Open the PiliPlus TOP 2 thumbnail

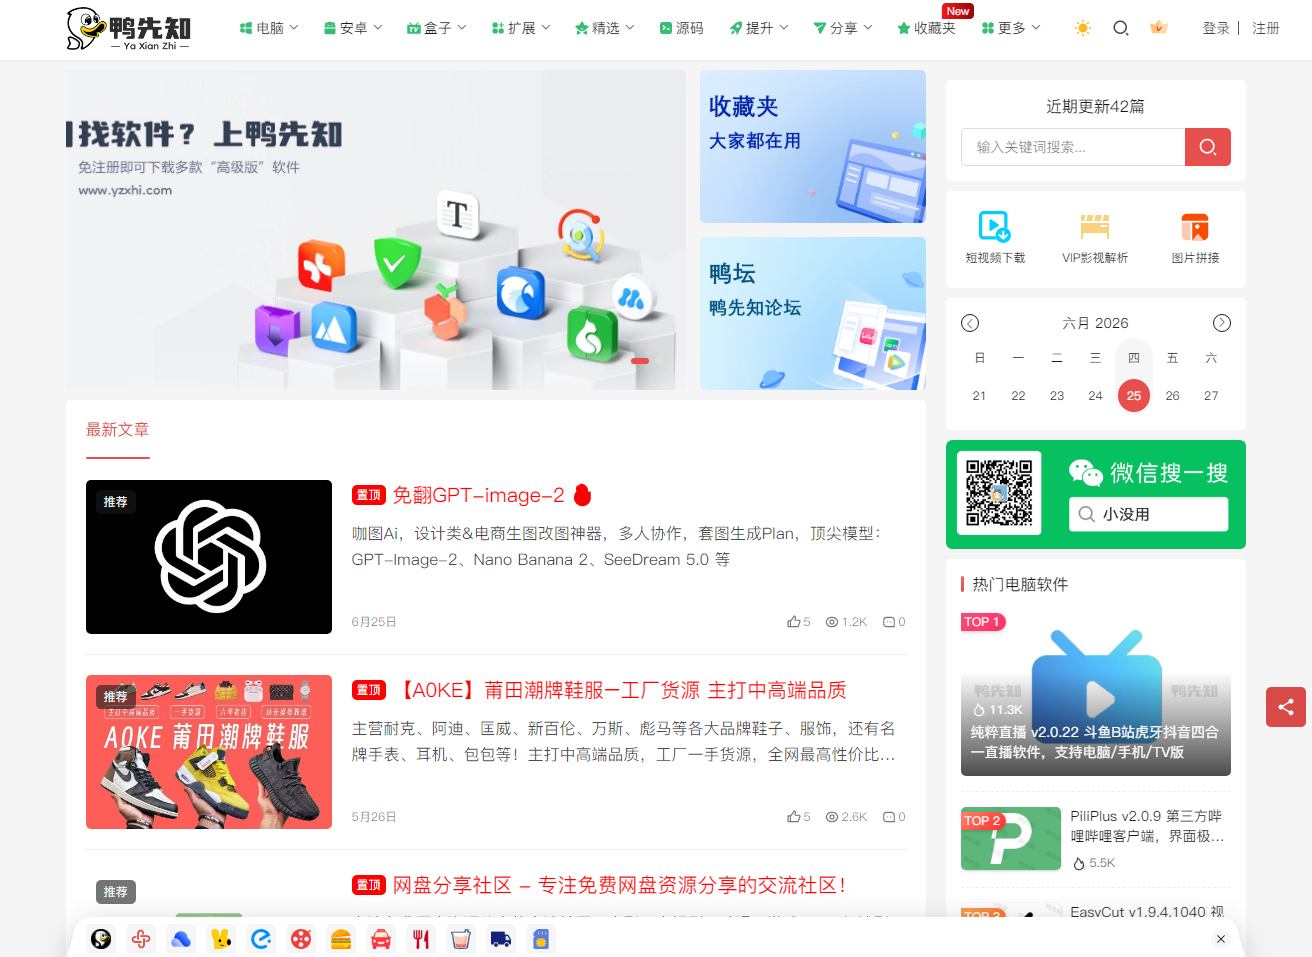(x=1011, y=838)
